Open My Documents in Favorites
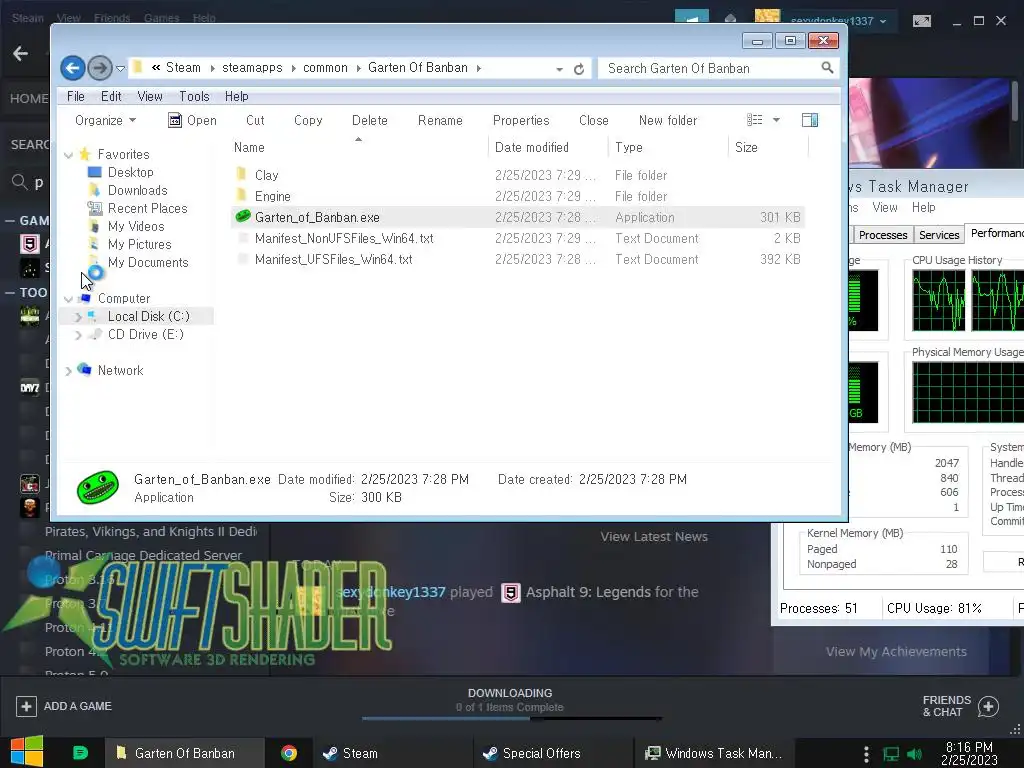 148,262
